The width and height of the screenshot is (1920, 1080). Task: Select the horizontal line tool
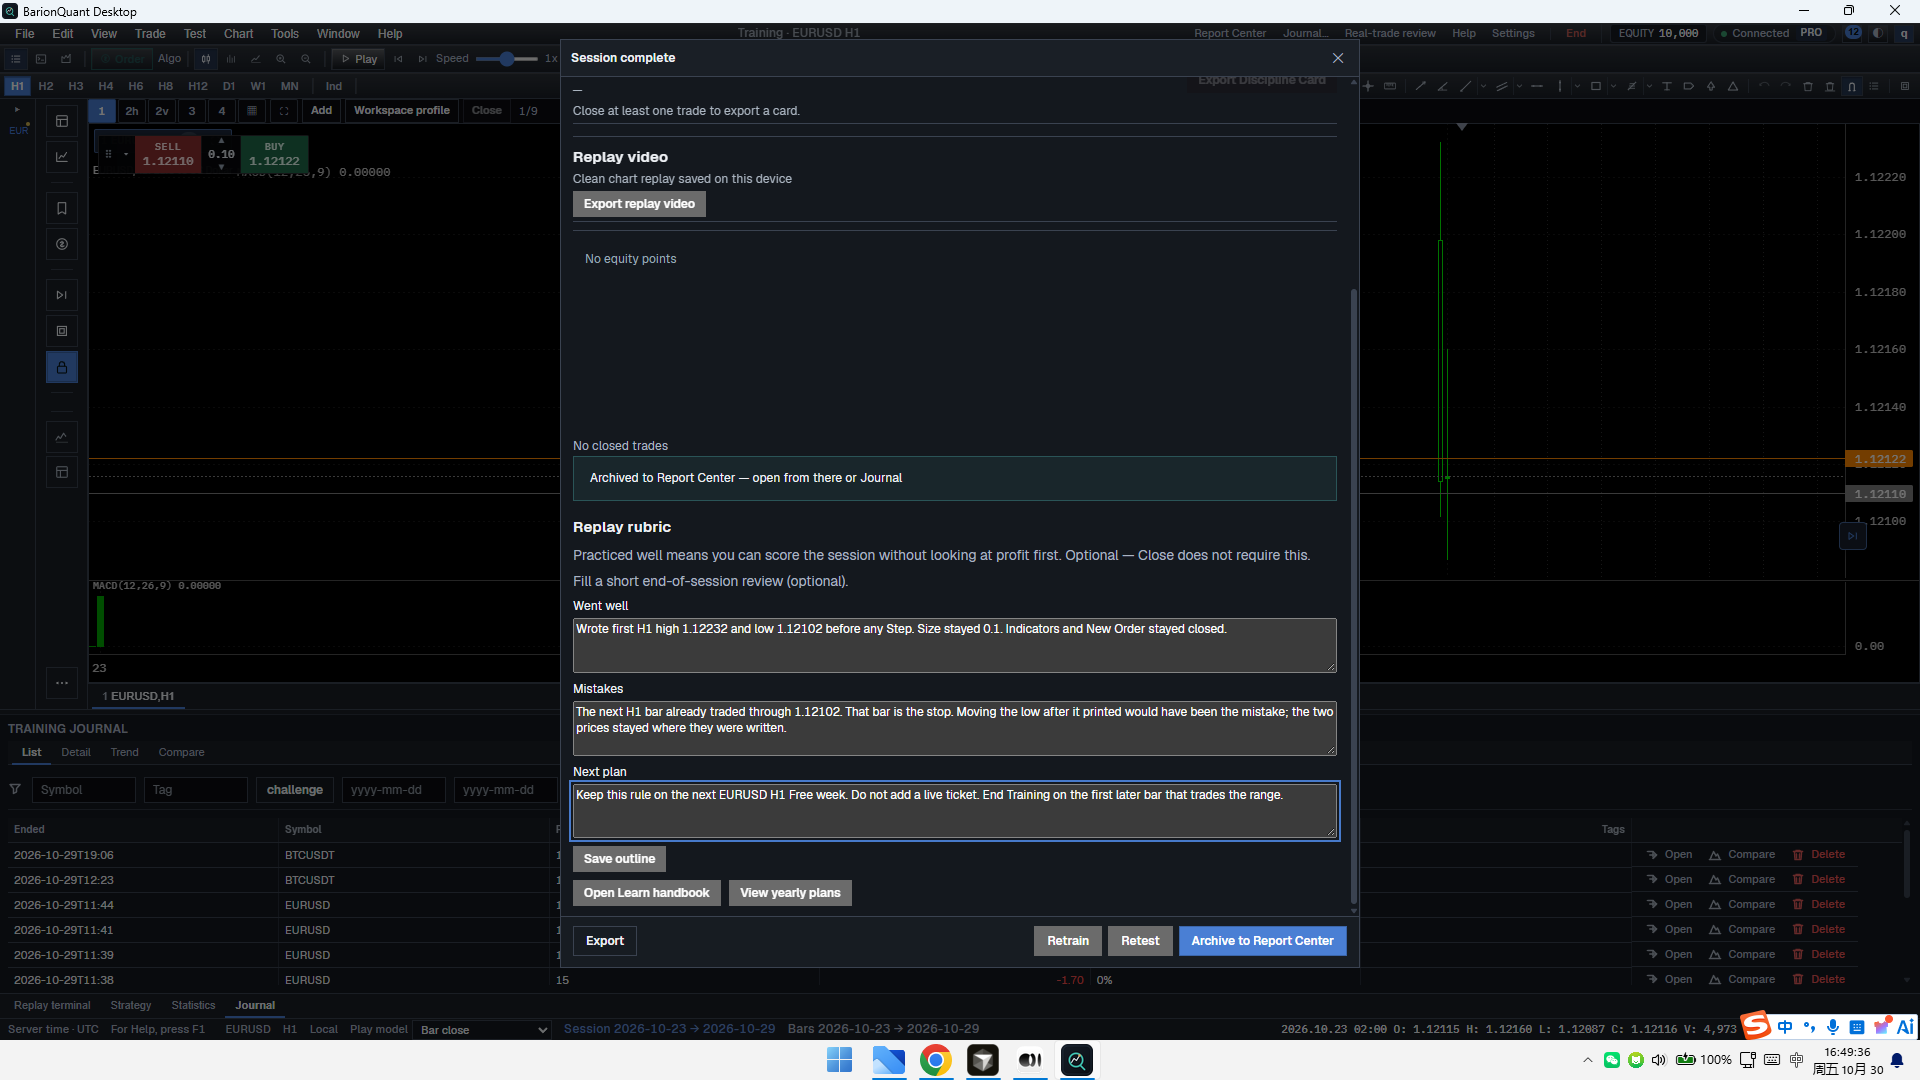pyautogui.click(x=1537, y=86)
